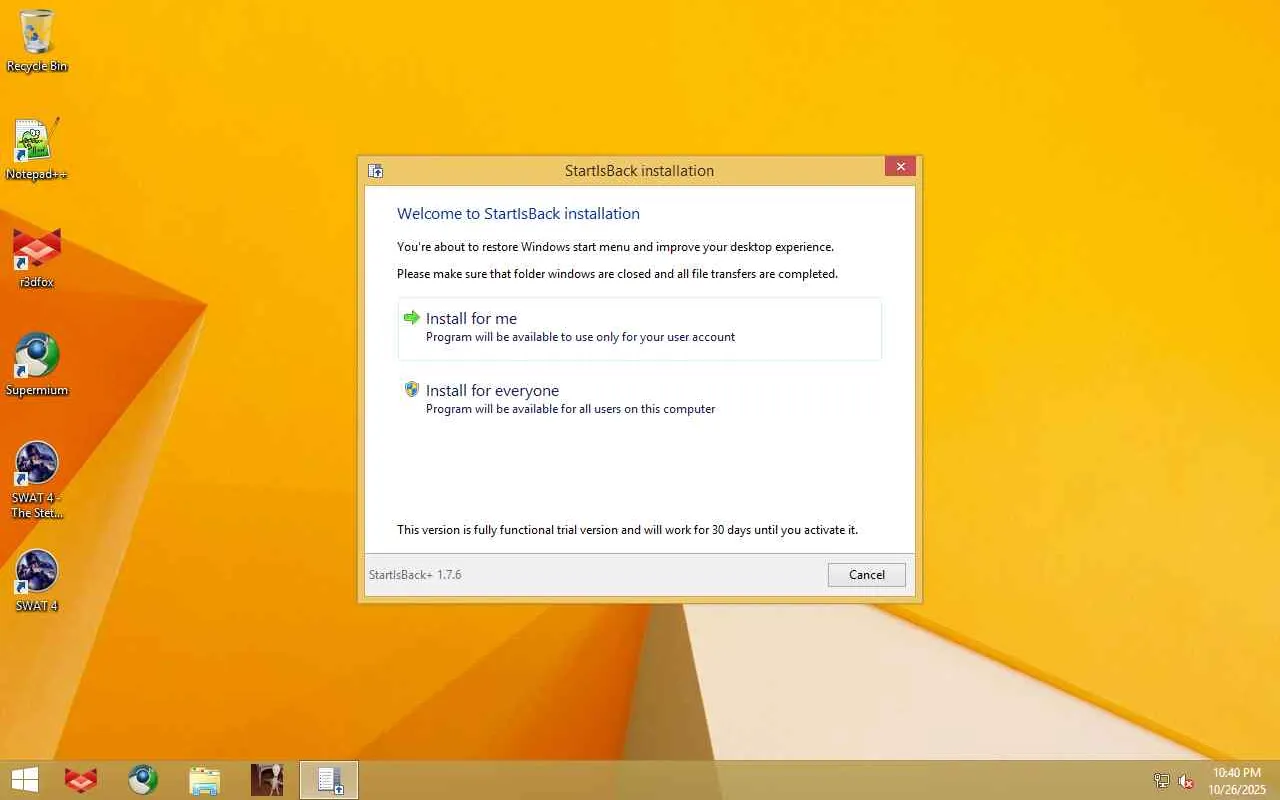The width and height of the screenshot is (1280, 800).
Task: Click the StartIsBack installer taskbar button
Action: (x=329, y=780)
